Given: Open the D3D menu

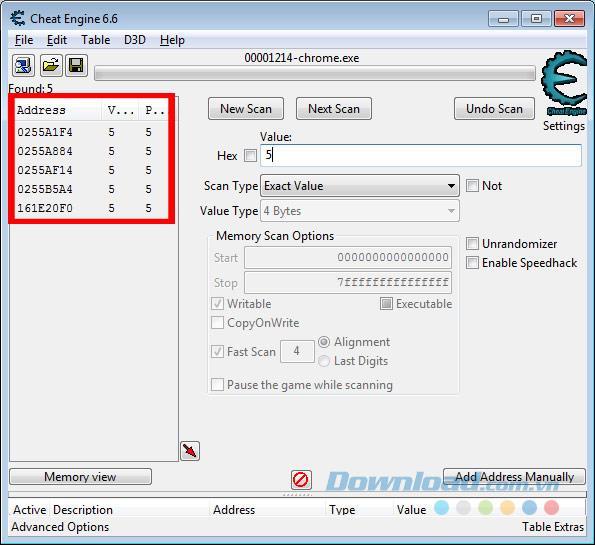Looking at the screenshot, I should click(135, 40).
